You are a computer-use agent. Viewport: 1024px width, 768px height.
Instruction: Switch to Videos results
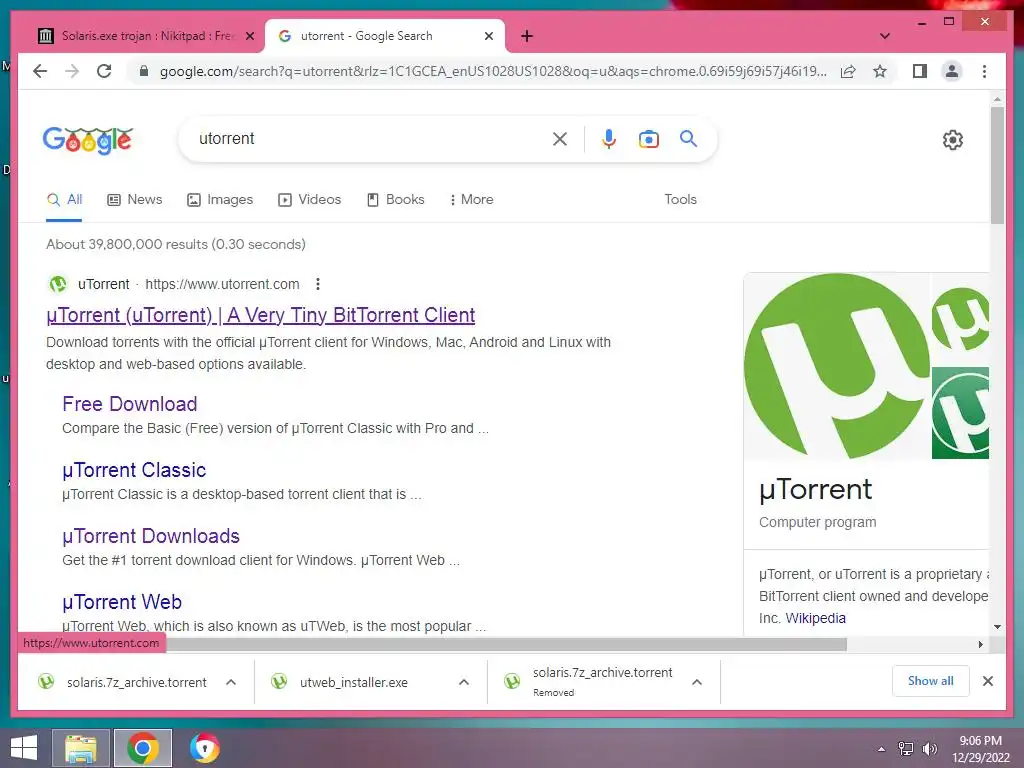coord(310,199)
